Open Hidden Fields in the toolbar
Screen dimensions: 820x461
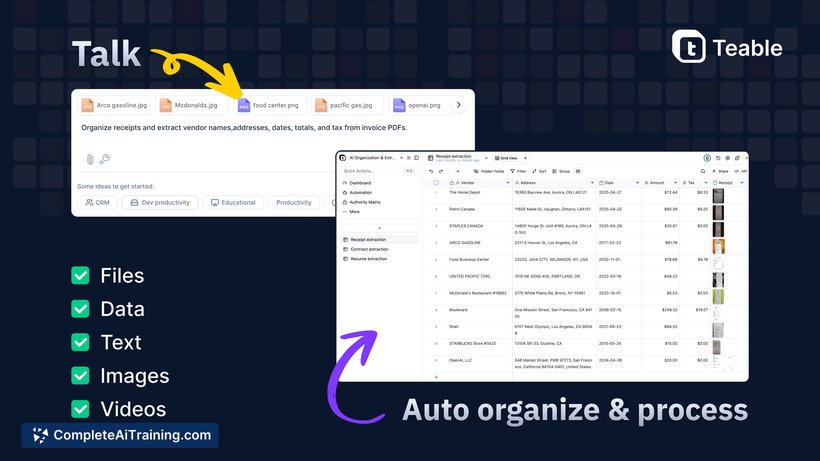click(489, 171)
